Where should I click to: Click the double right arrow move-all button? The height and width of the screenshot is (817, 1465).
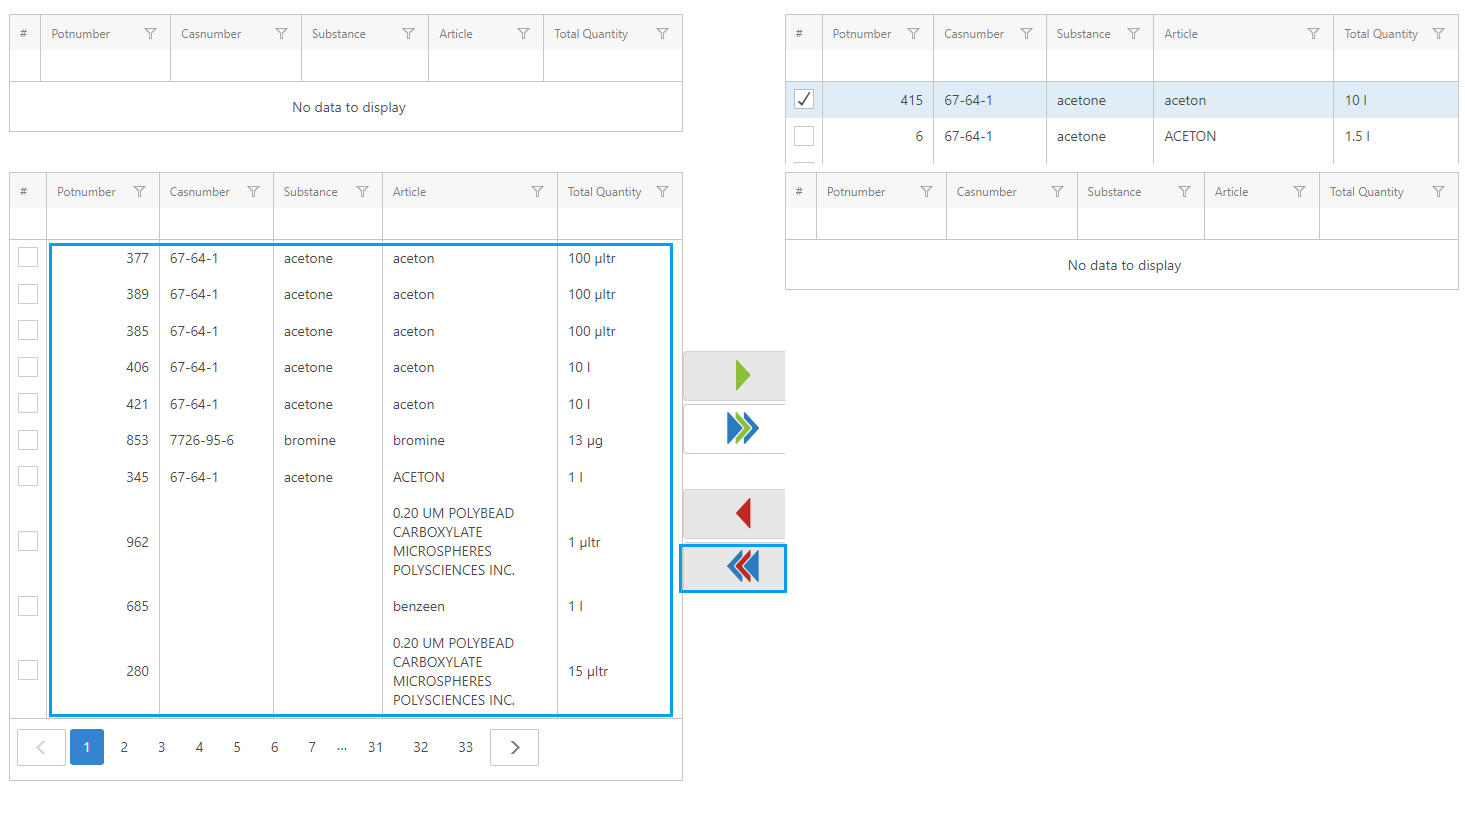(x=741, y=428)
